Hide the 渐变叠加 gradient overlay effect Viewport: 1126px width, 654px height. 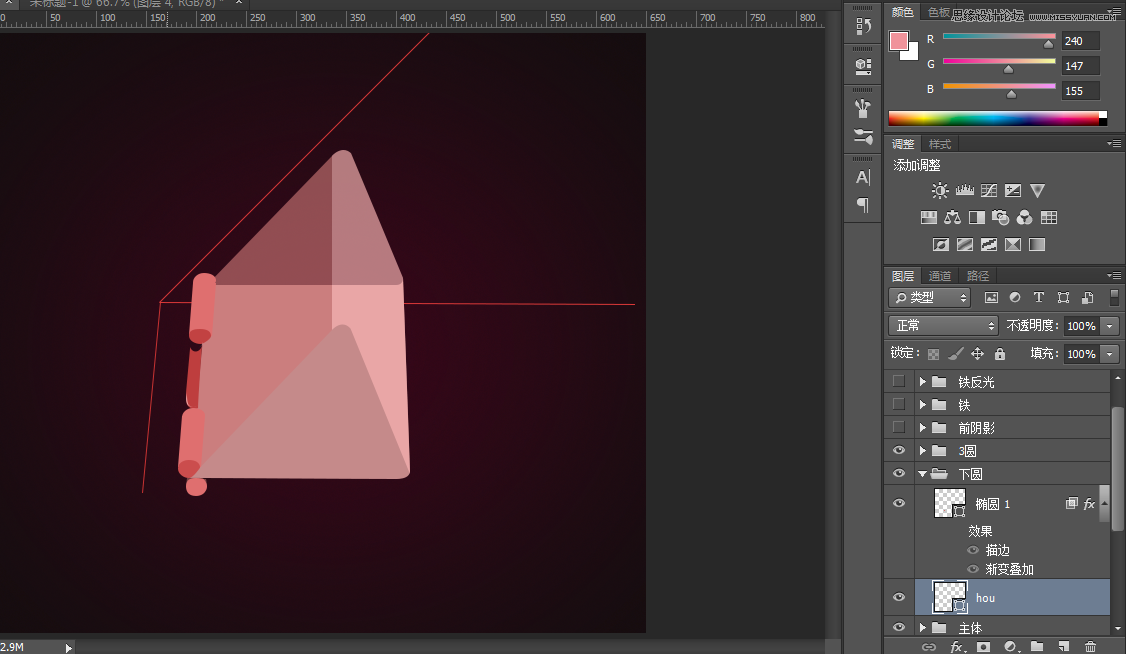click(x=973, y=569)
